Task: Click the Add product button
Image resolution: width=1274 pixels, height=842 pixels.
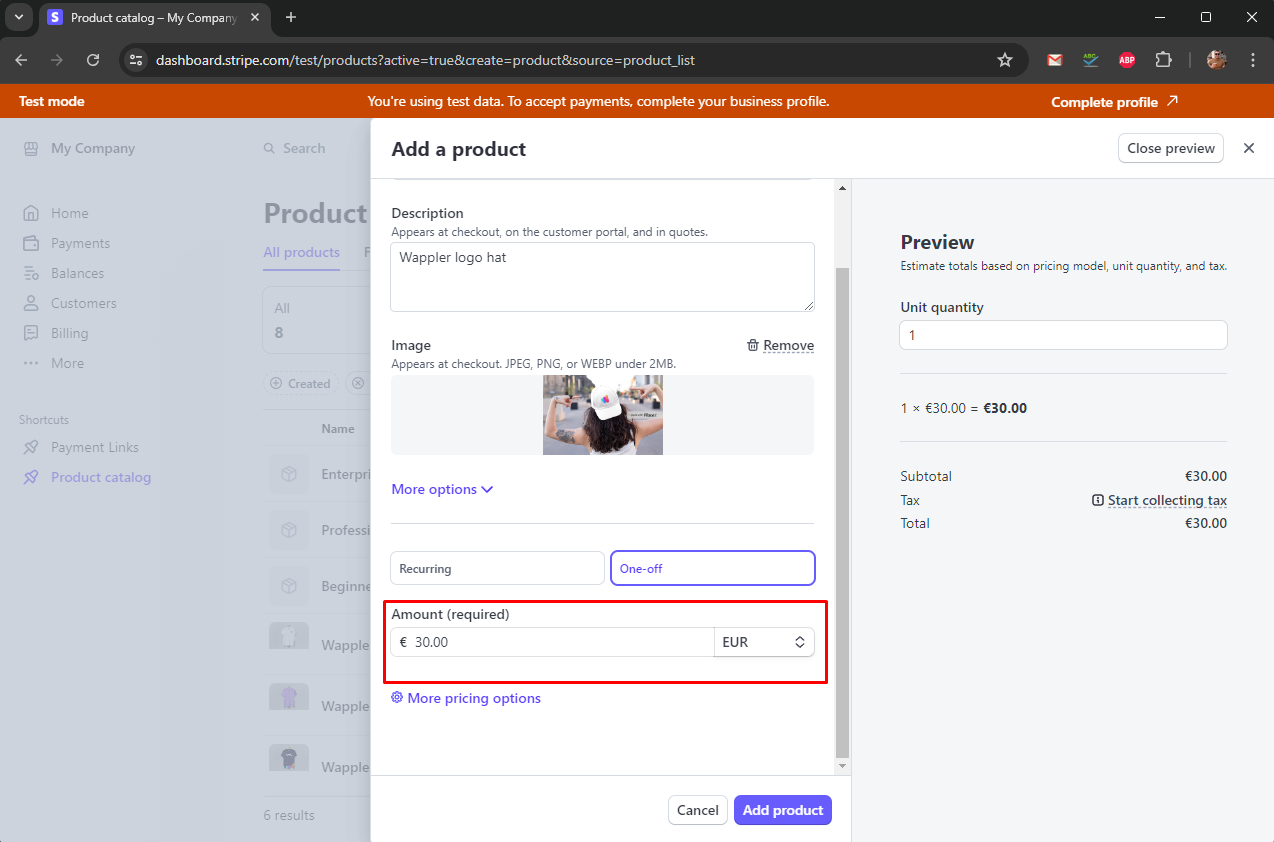Action: point(782,810)
